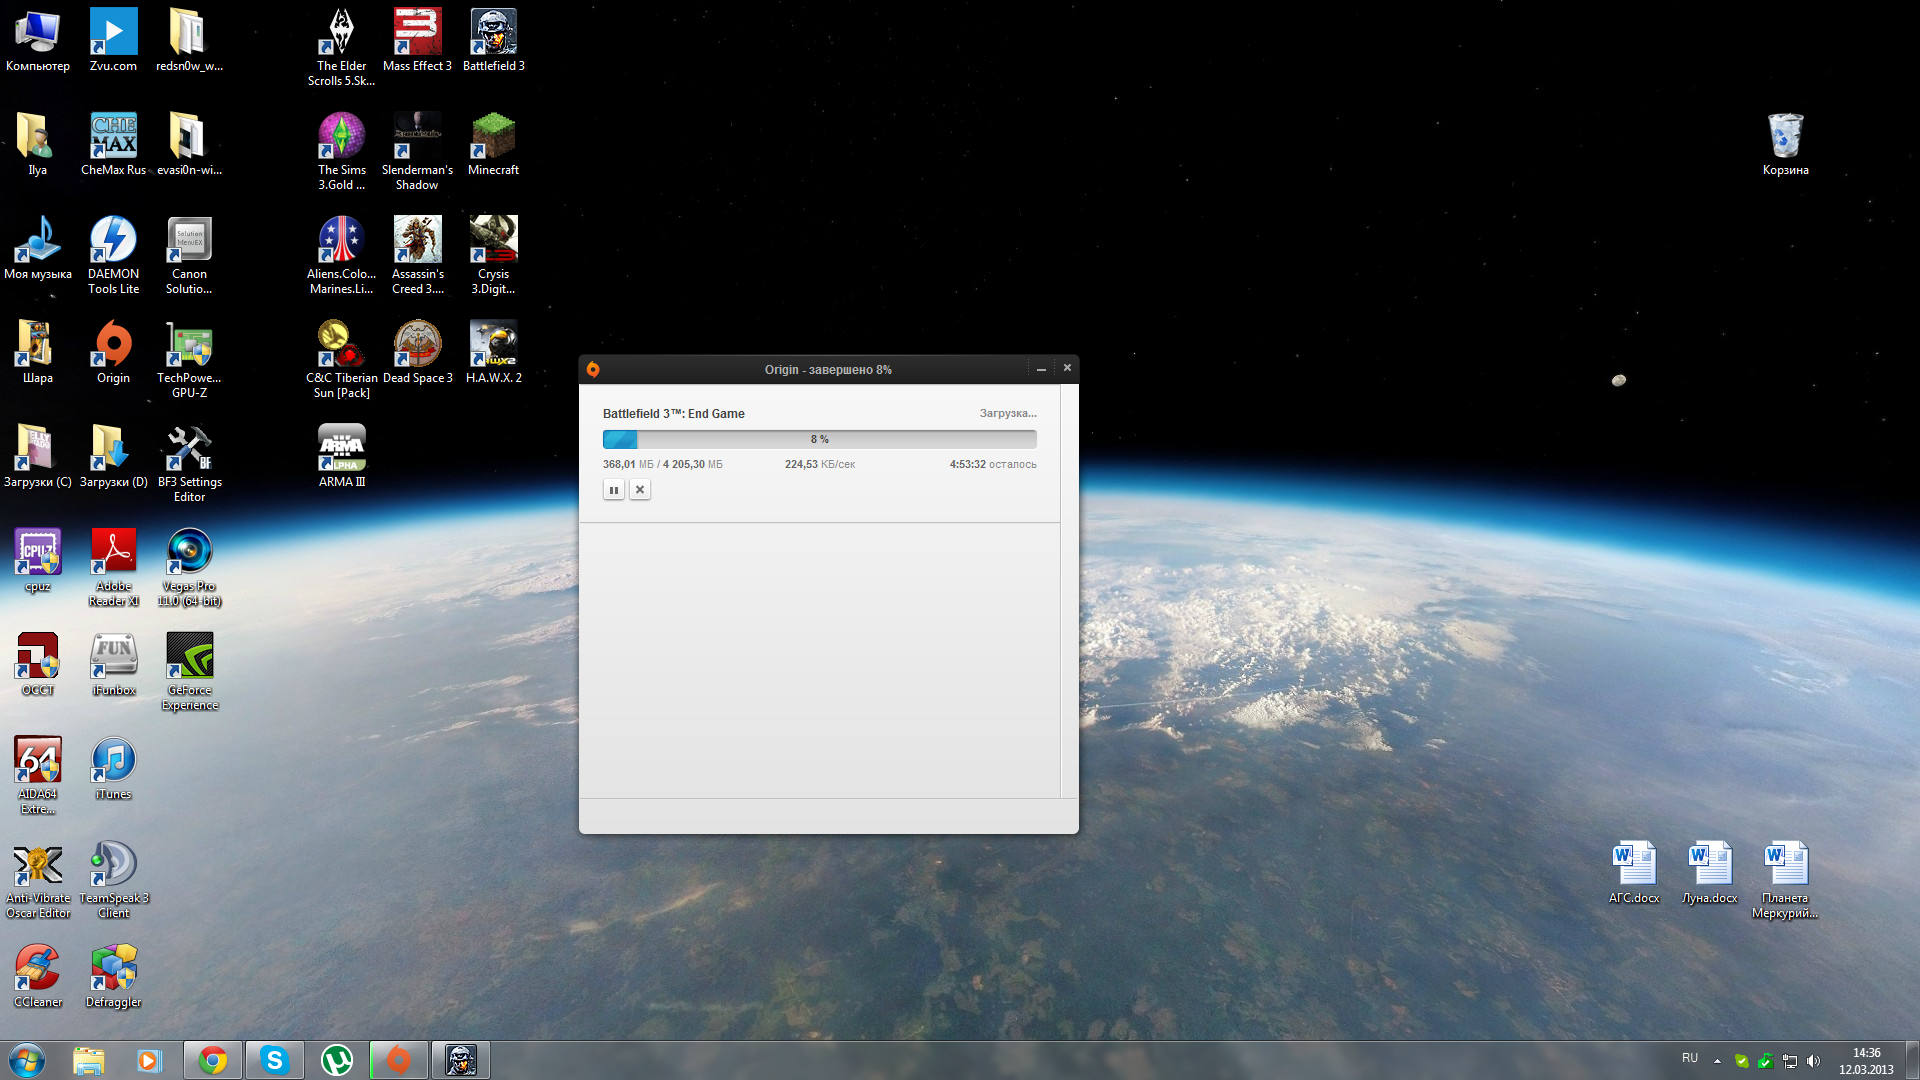1920x1080 pixels.
Task: Select the cpuz desktop icon
Action: coord(38,562)
